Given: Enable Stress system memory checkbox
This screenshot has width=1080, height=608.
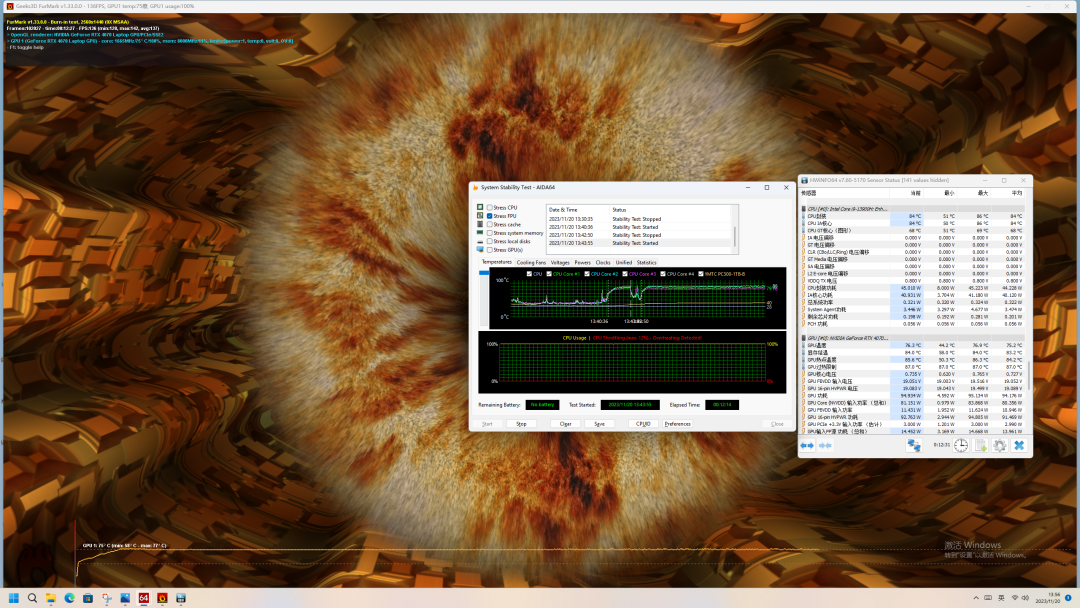Looking at the screenshot, I should click(490, 233).
